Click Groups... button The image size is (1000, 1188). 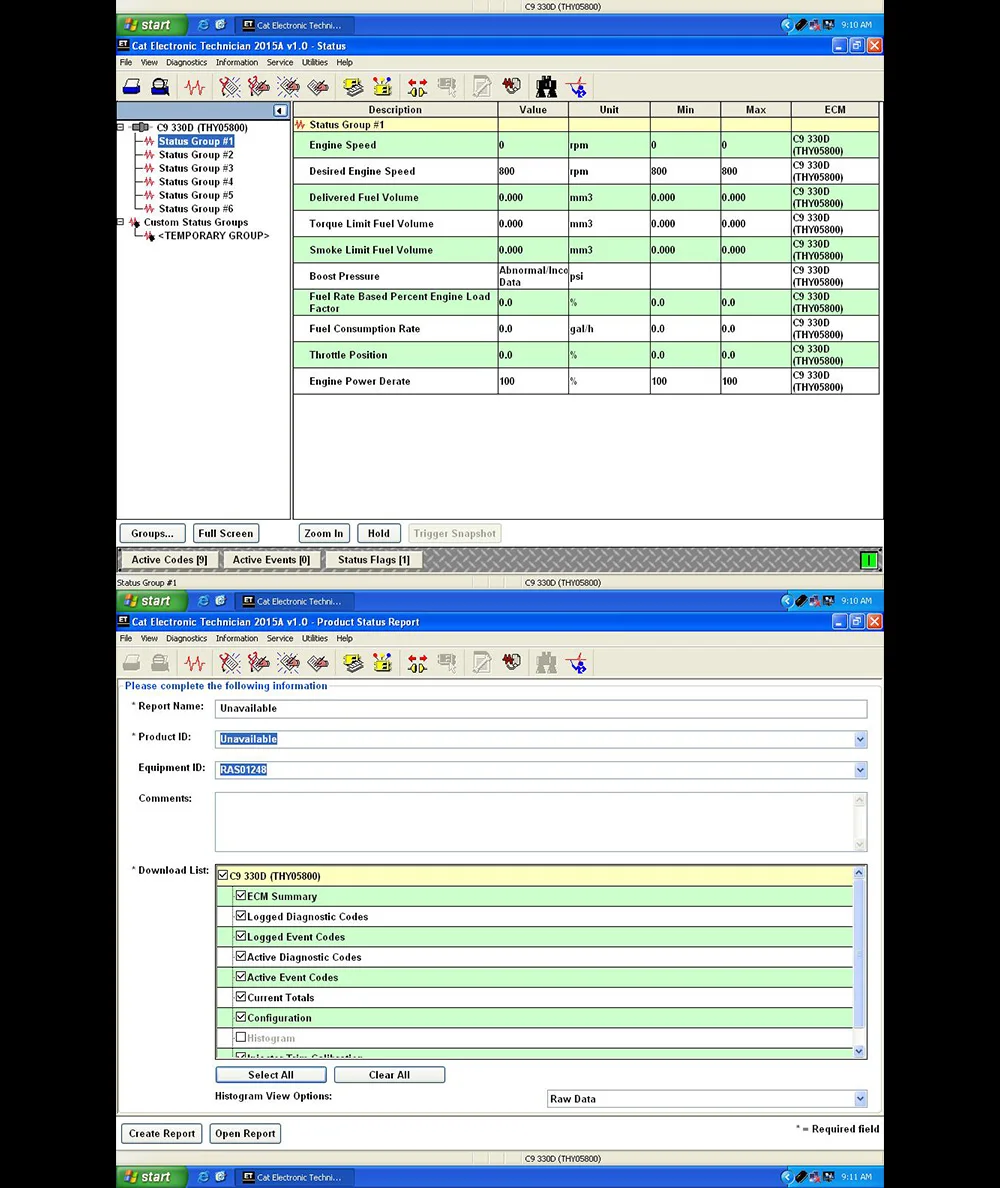click(152, 533)
